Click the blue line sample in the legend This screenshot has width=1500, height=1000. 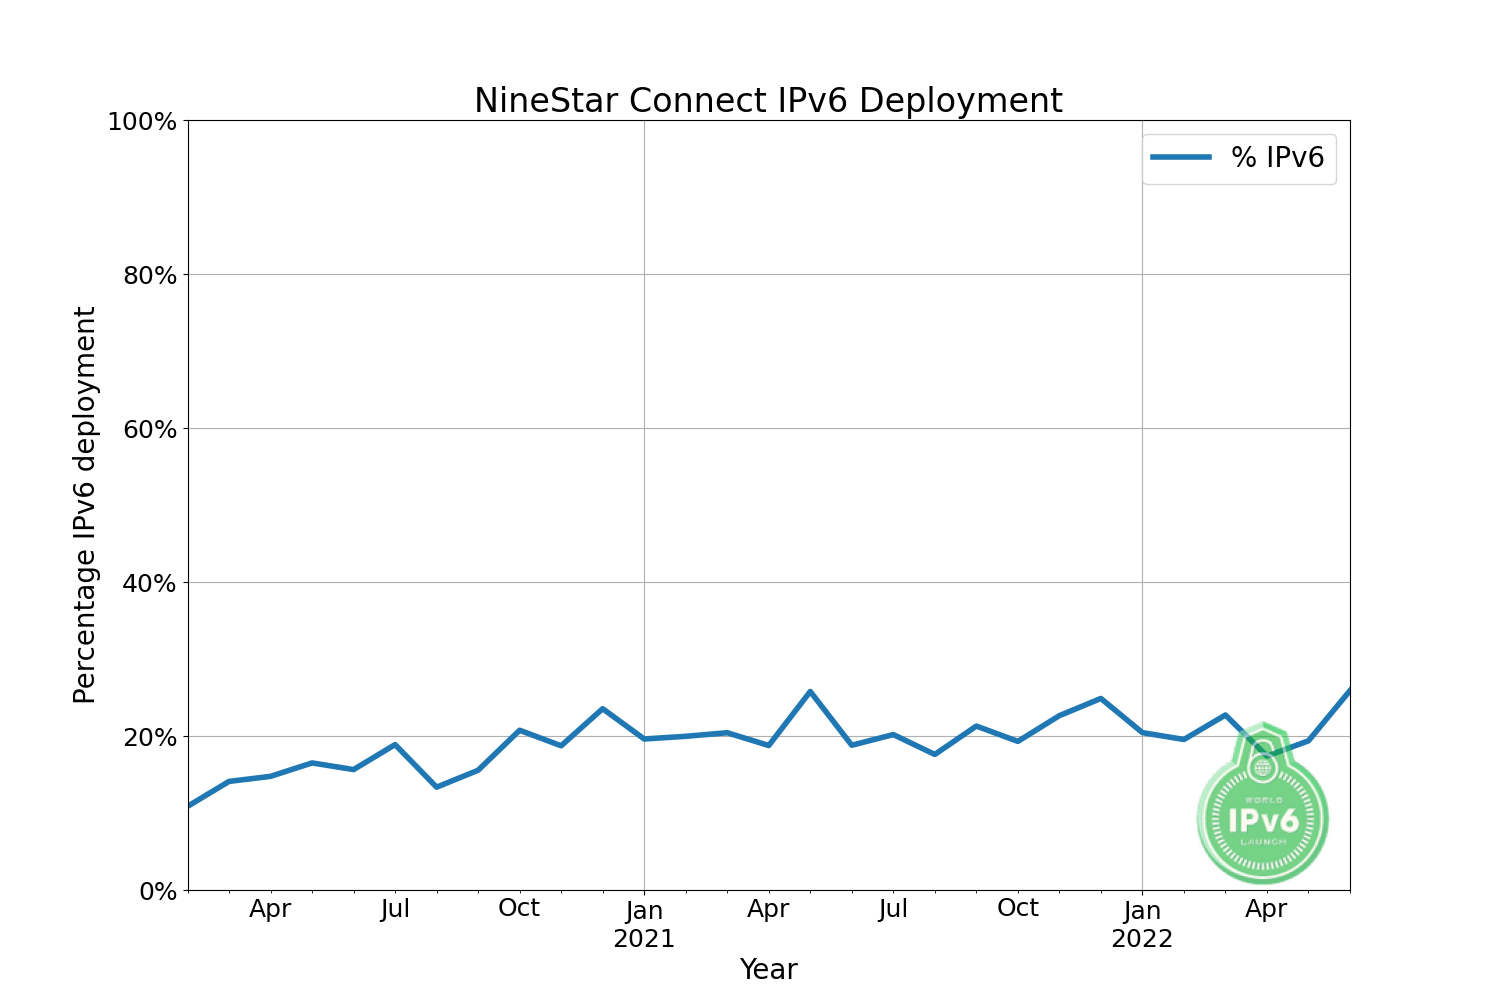pos(1181,158)
